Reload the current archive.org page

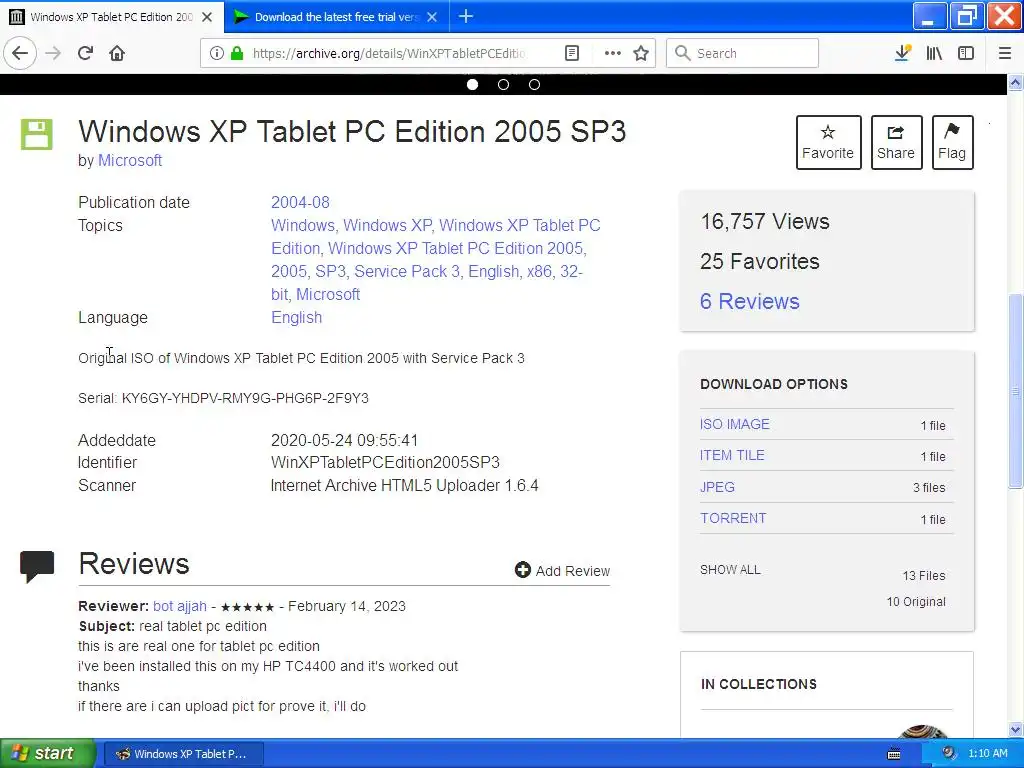click(85, 53)
